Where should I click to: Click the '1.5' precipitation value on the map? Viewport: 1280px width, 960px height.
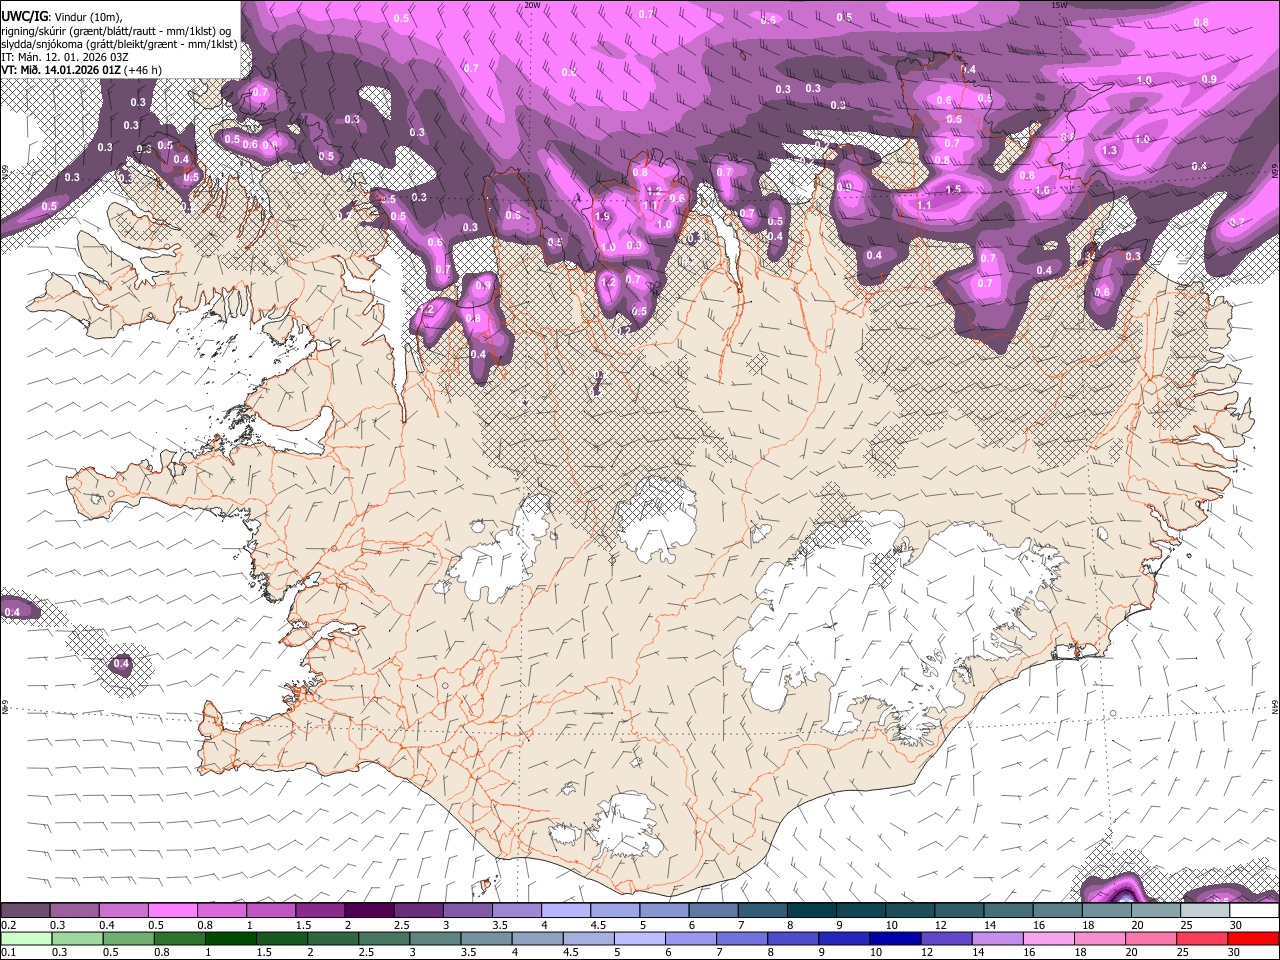click(953, 190)
